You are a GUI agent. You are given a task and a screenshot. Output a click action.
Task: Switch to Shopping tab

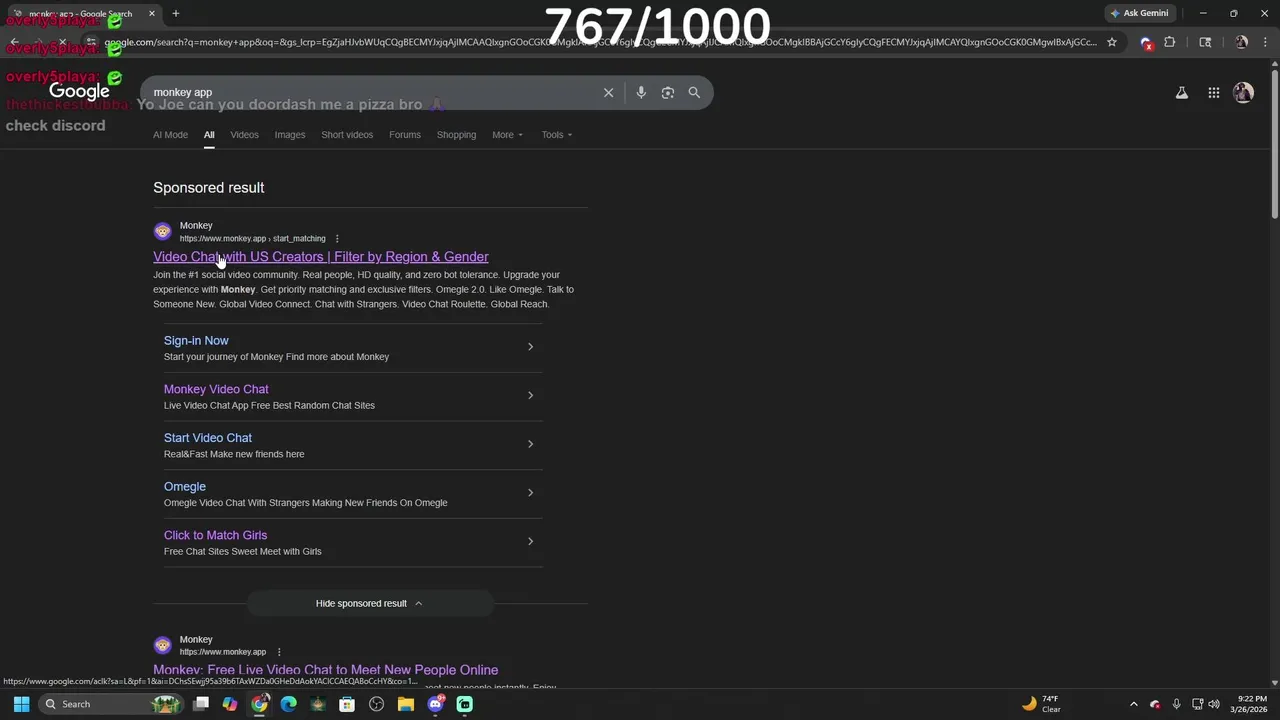pos(456,135)
